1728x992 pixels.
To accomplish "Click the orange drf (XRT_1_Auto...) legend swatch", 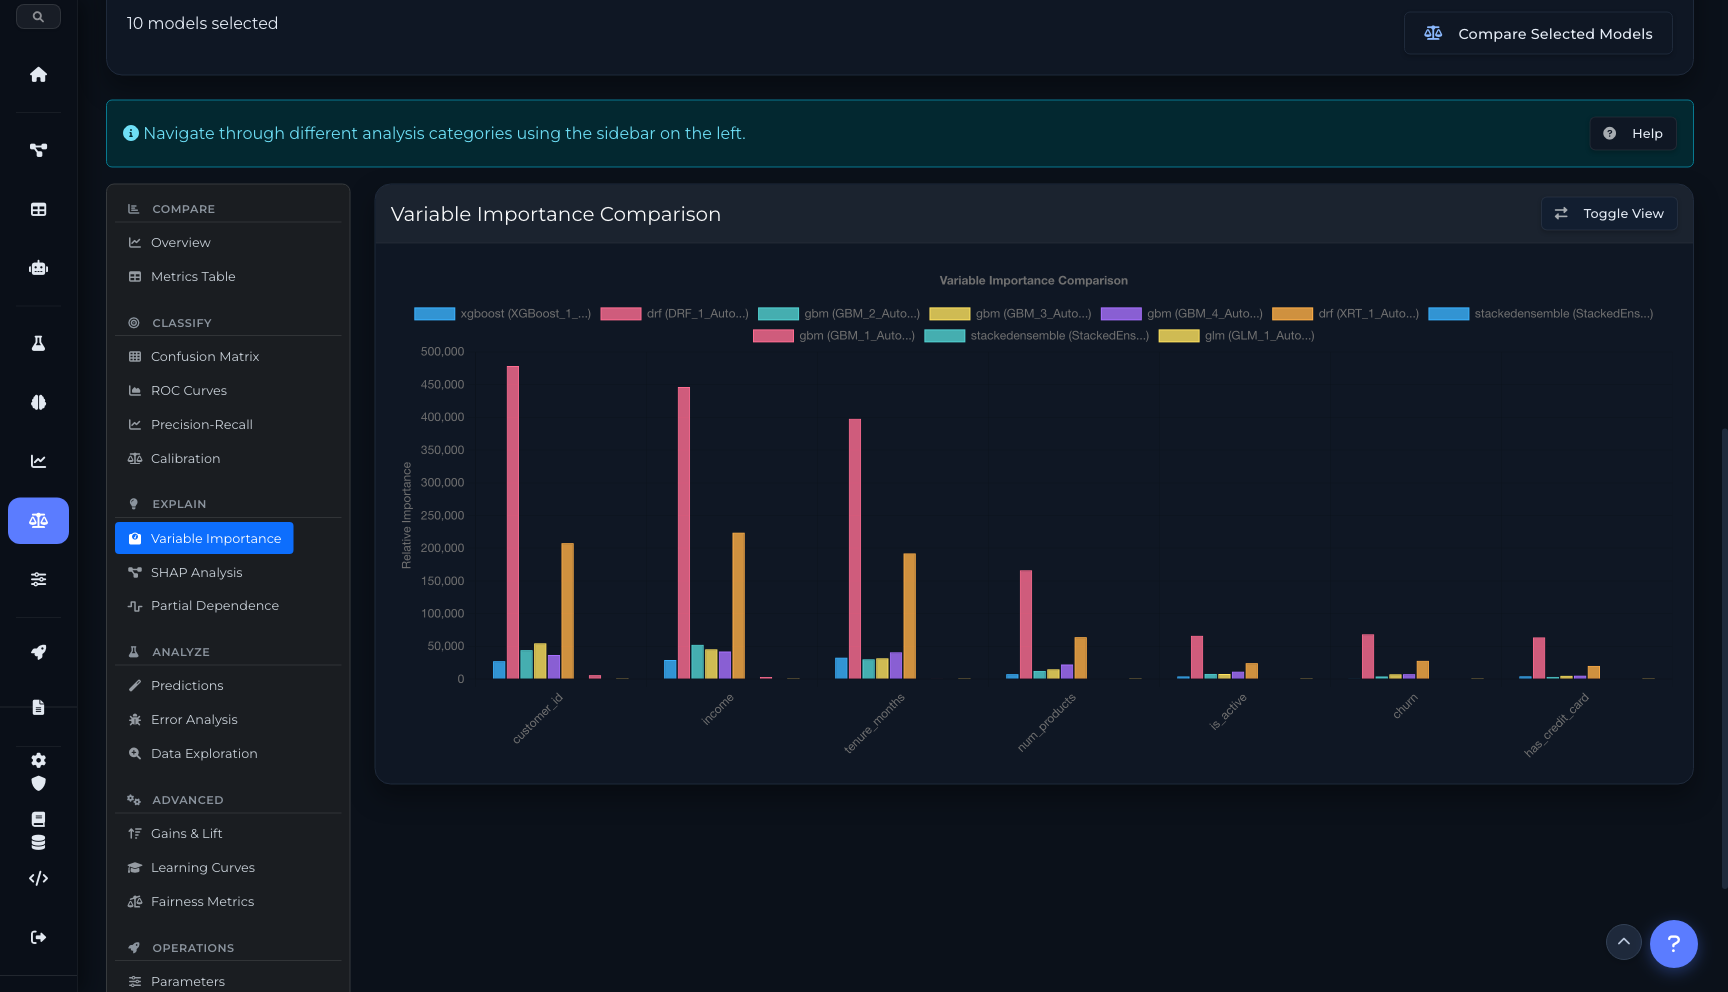I will 1292,314.
